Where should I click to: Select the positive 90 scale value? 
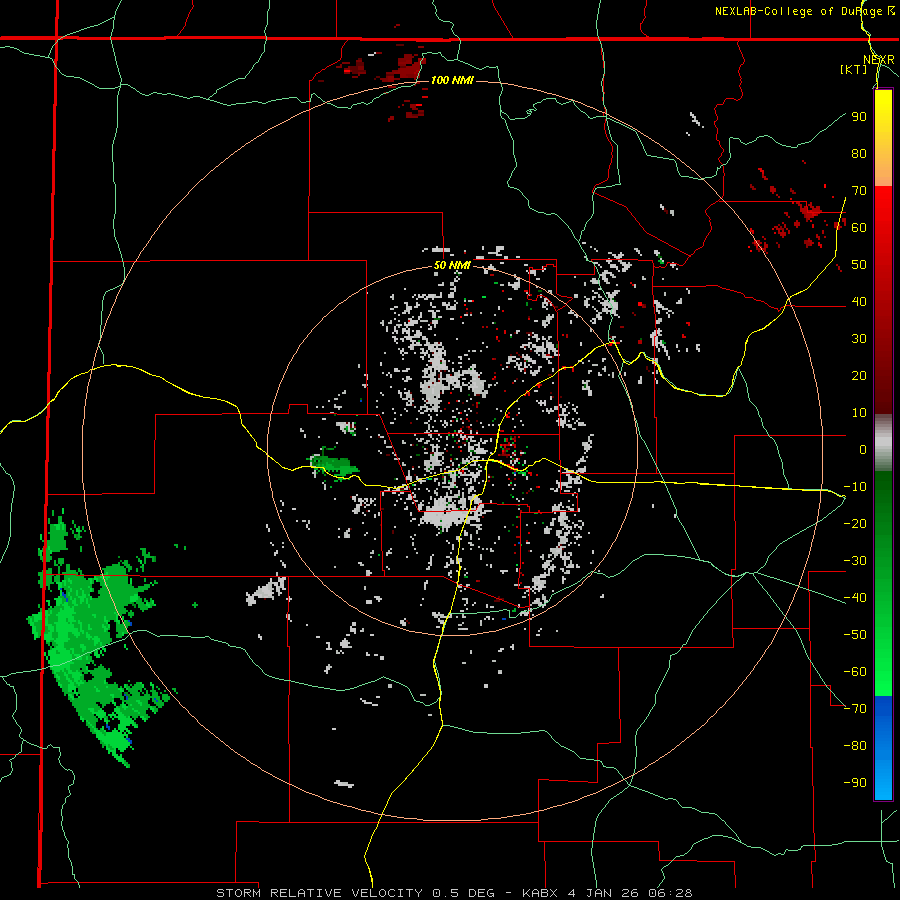[x=859, y=117]
